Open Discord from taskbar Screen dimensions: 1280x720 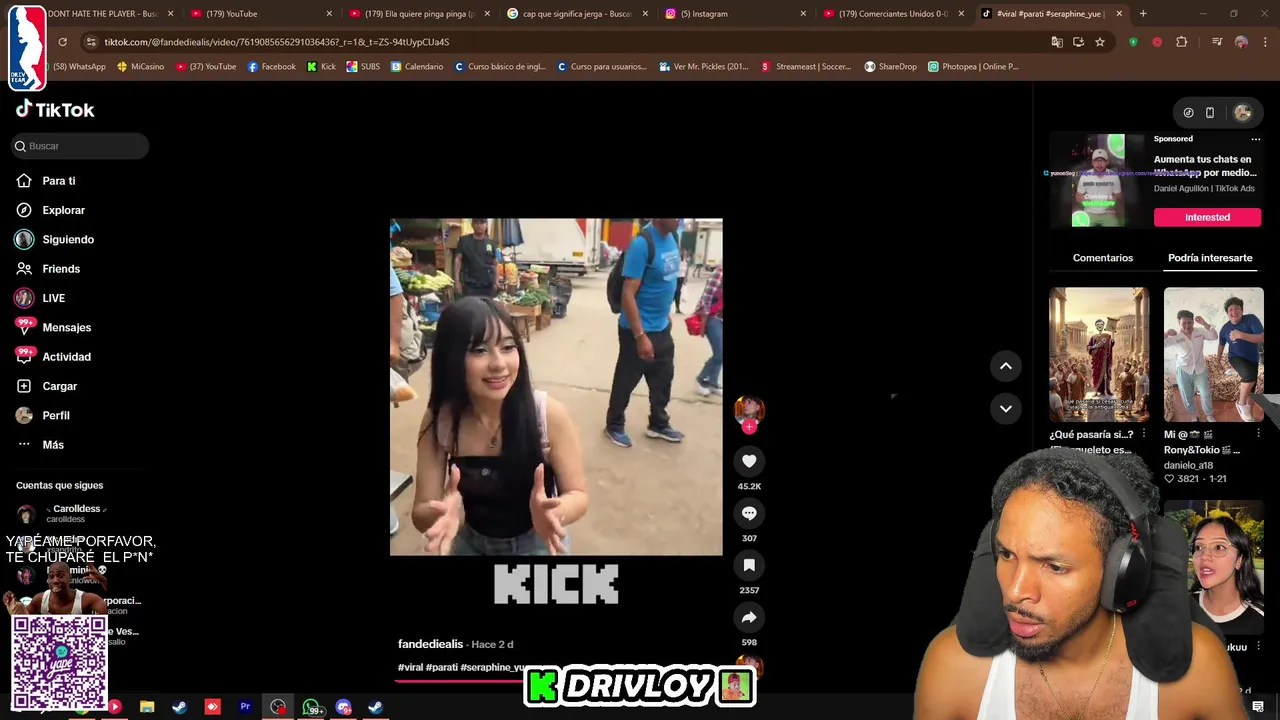[x=344, y=707]
